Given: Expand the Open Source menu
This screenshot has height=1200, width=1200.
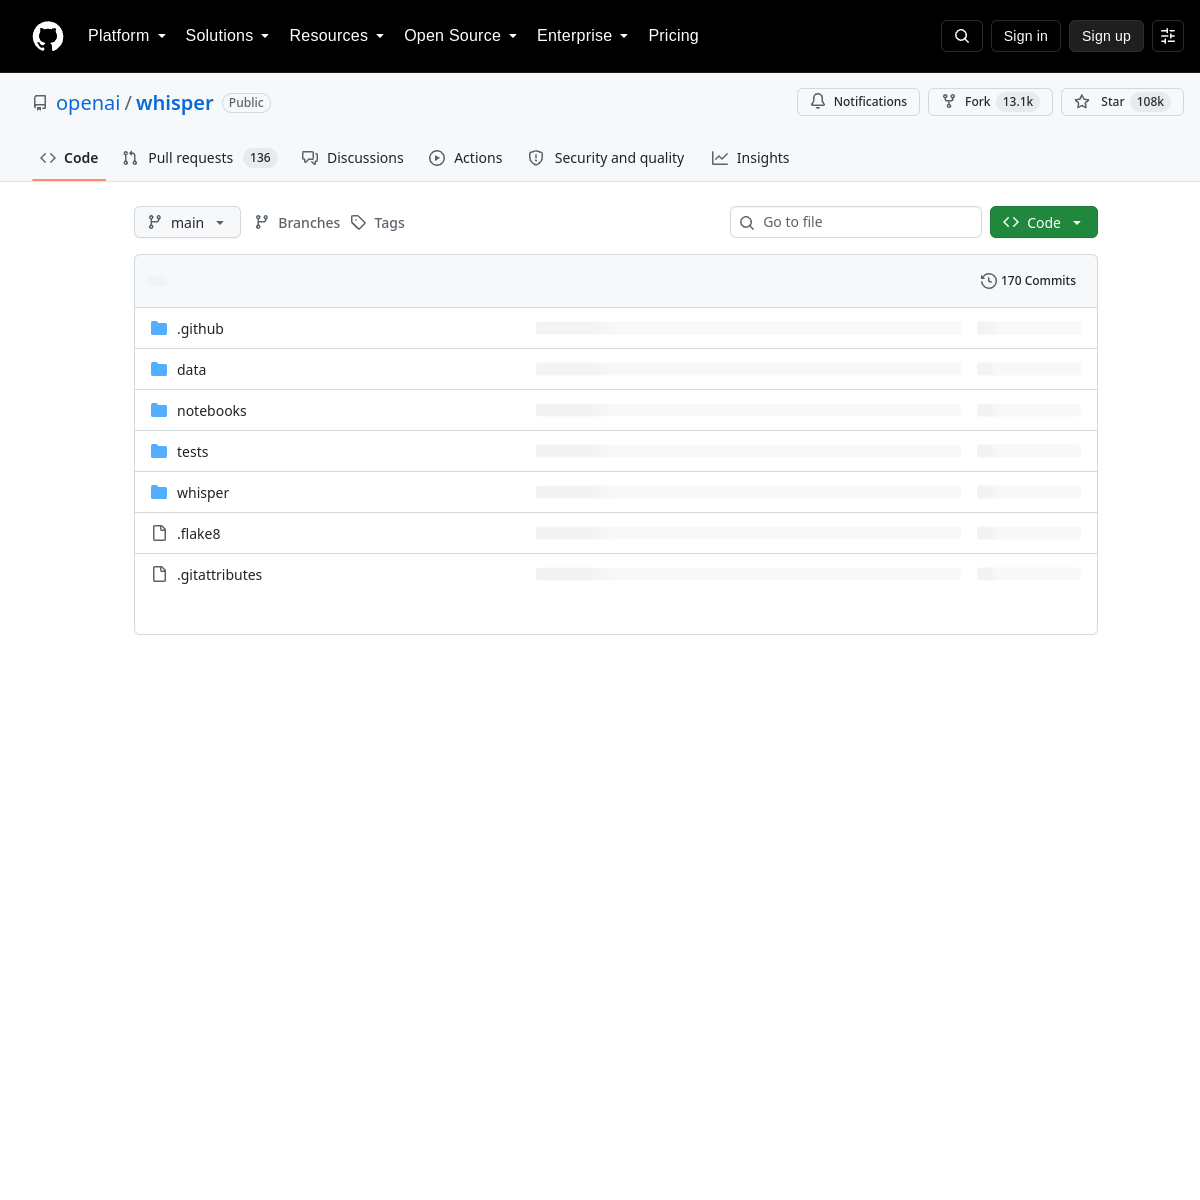Looking at the screenshot, I should click(461, 36).
